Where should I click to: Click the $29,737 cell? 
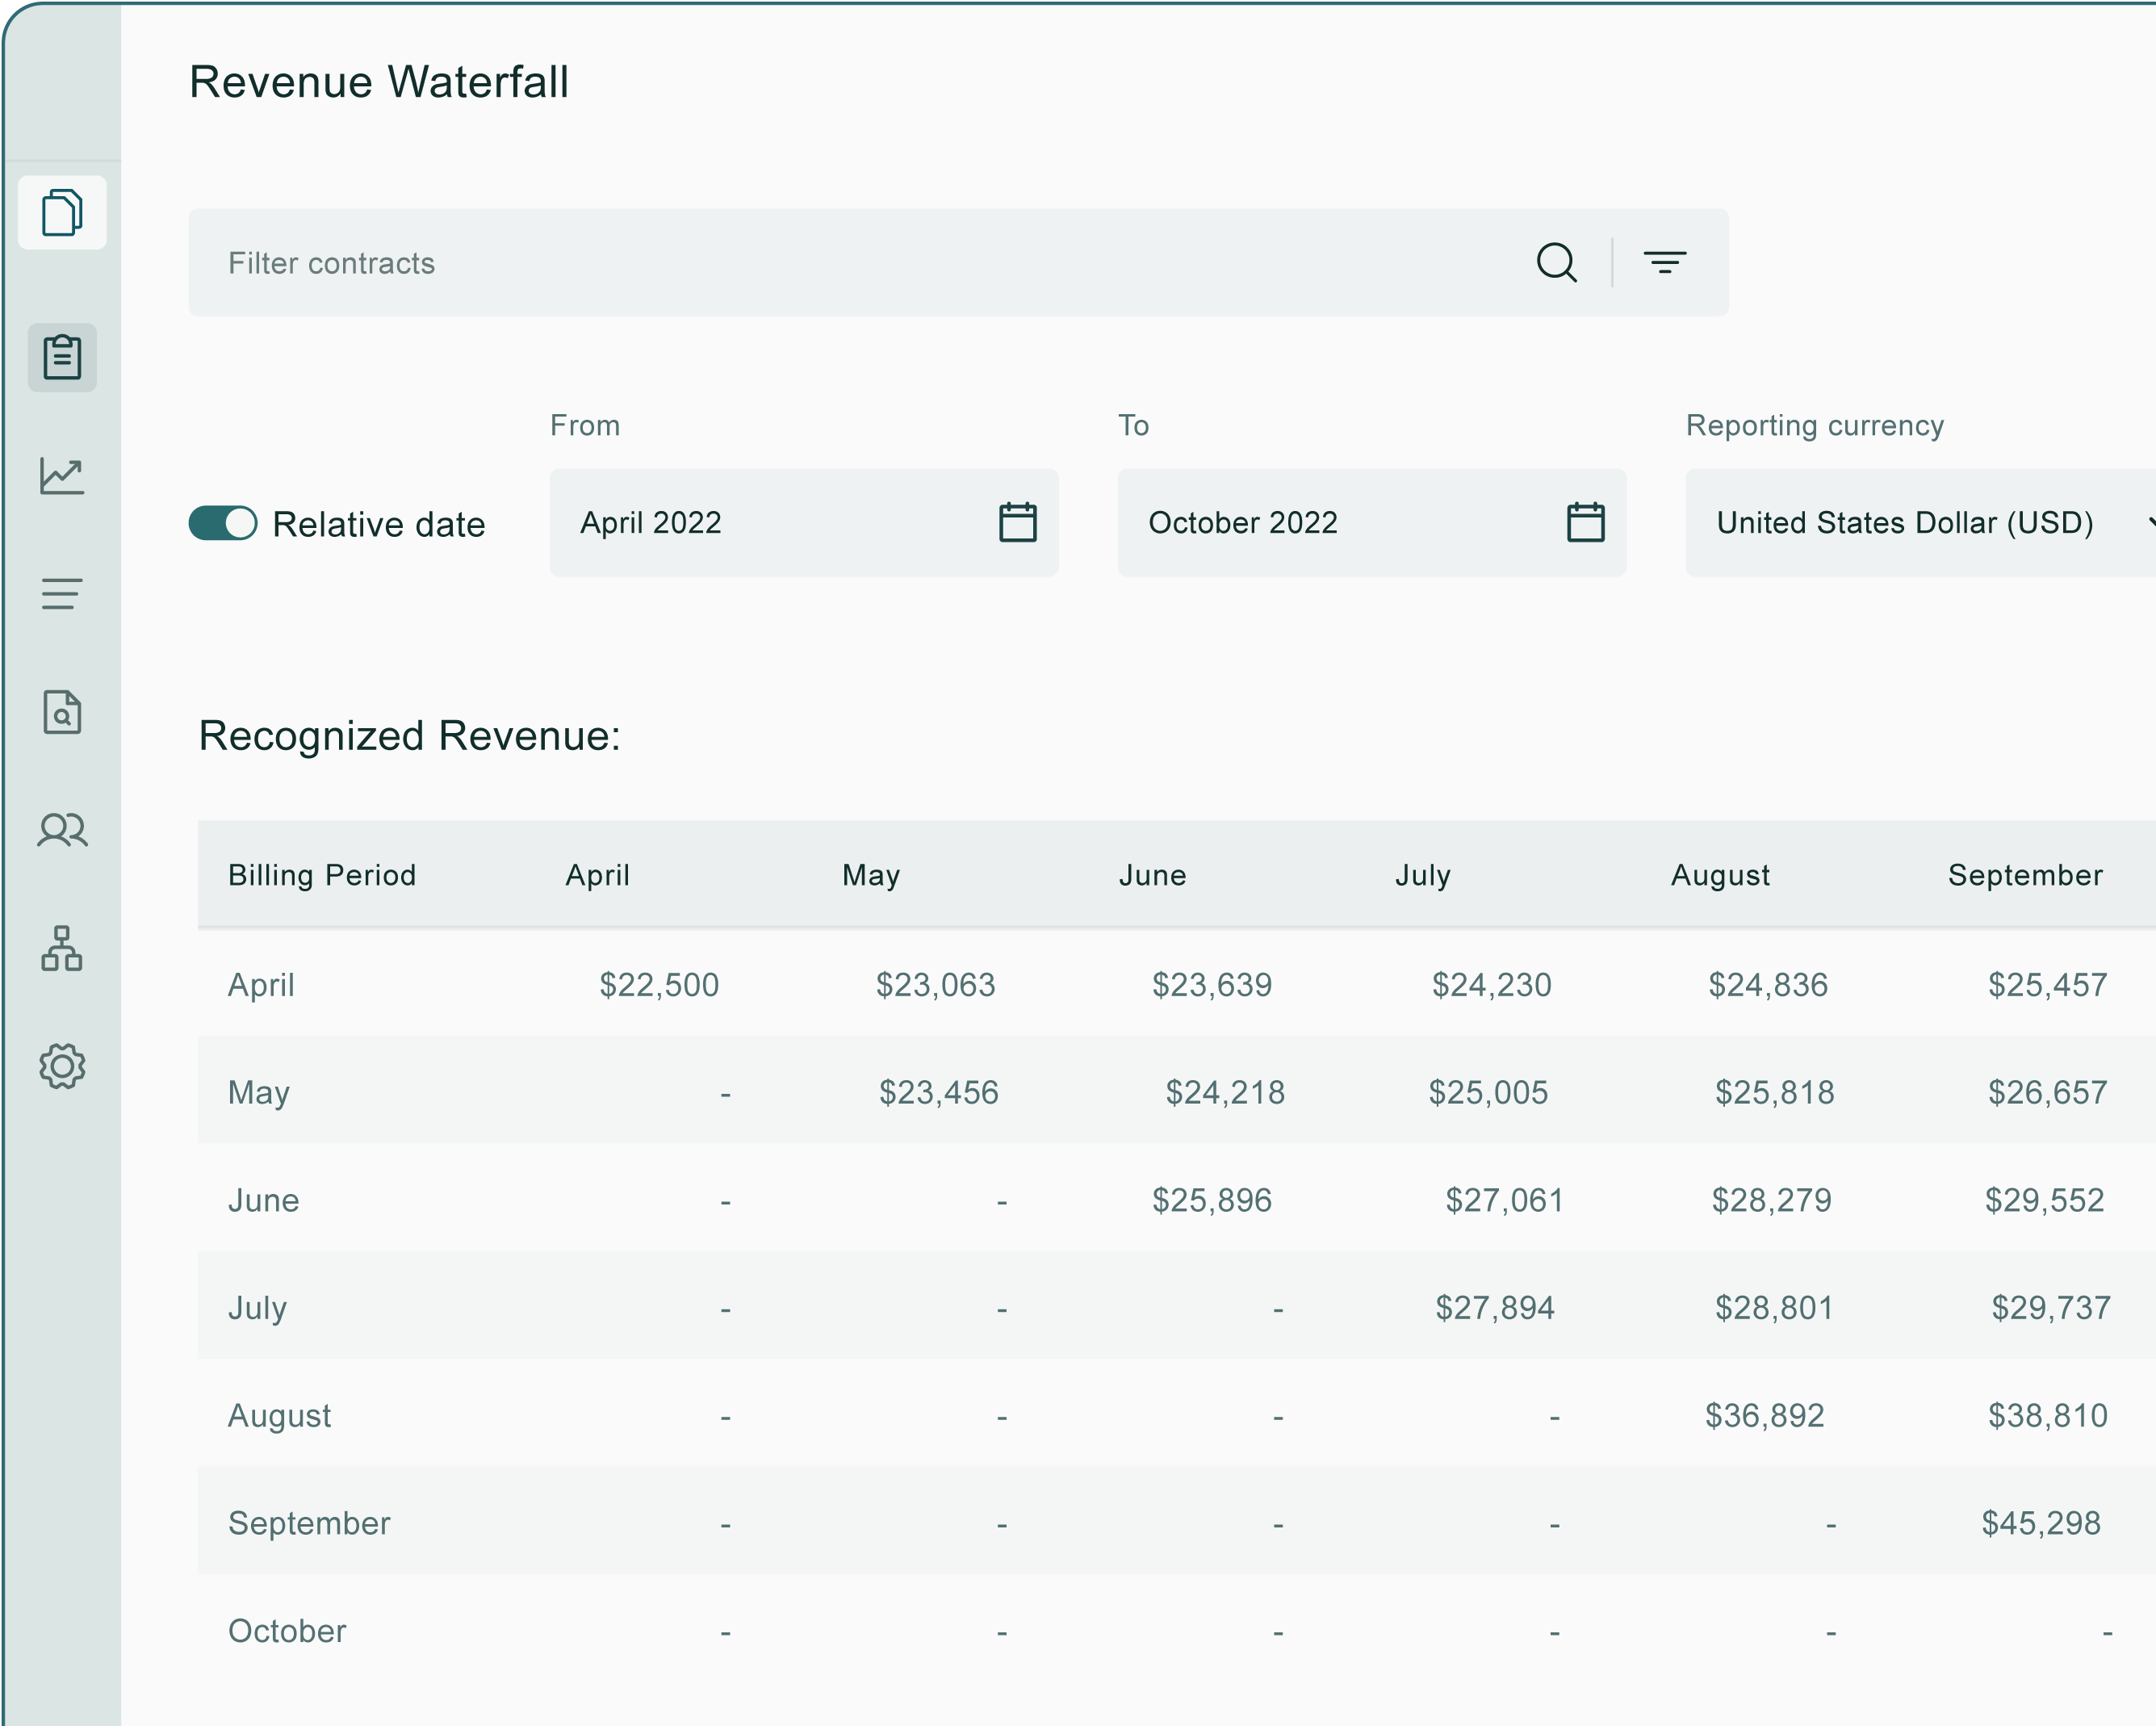pos(2051,1308)
